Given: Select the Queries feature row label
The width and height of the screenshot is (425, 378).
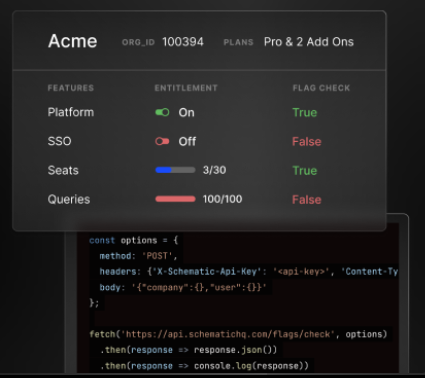Looking at the screenshot, I should pyautogui.click(x=69, y=199).
